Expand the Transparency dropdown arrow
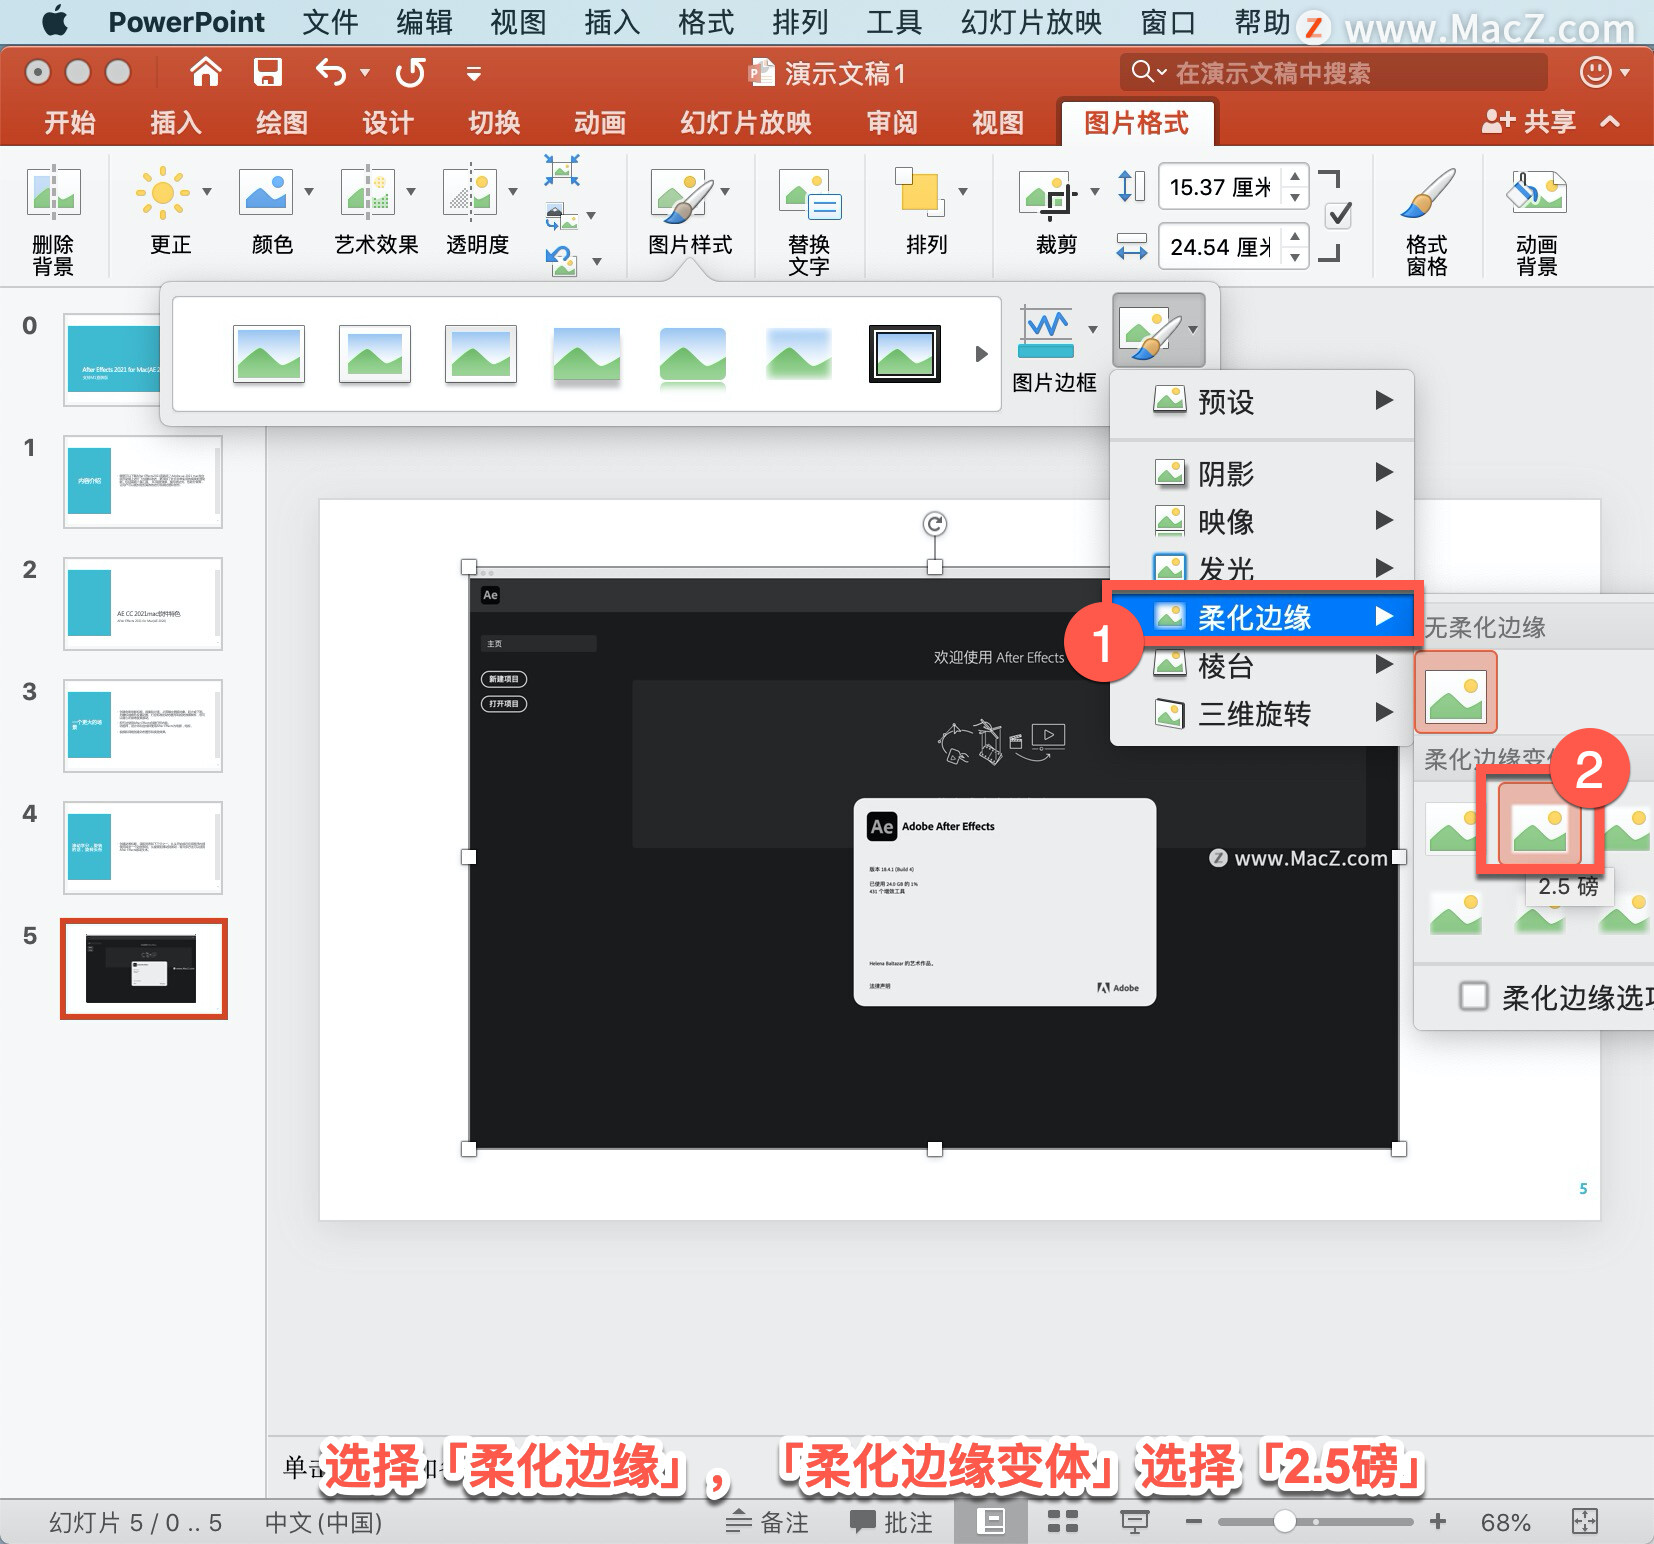This screenshot has width=1654, height=1544. point(513,192)
